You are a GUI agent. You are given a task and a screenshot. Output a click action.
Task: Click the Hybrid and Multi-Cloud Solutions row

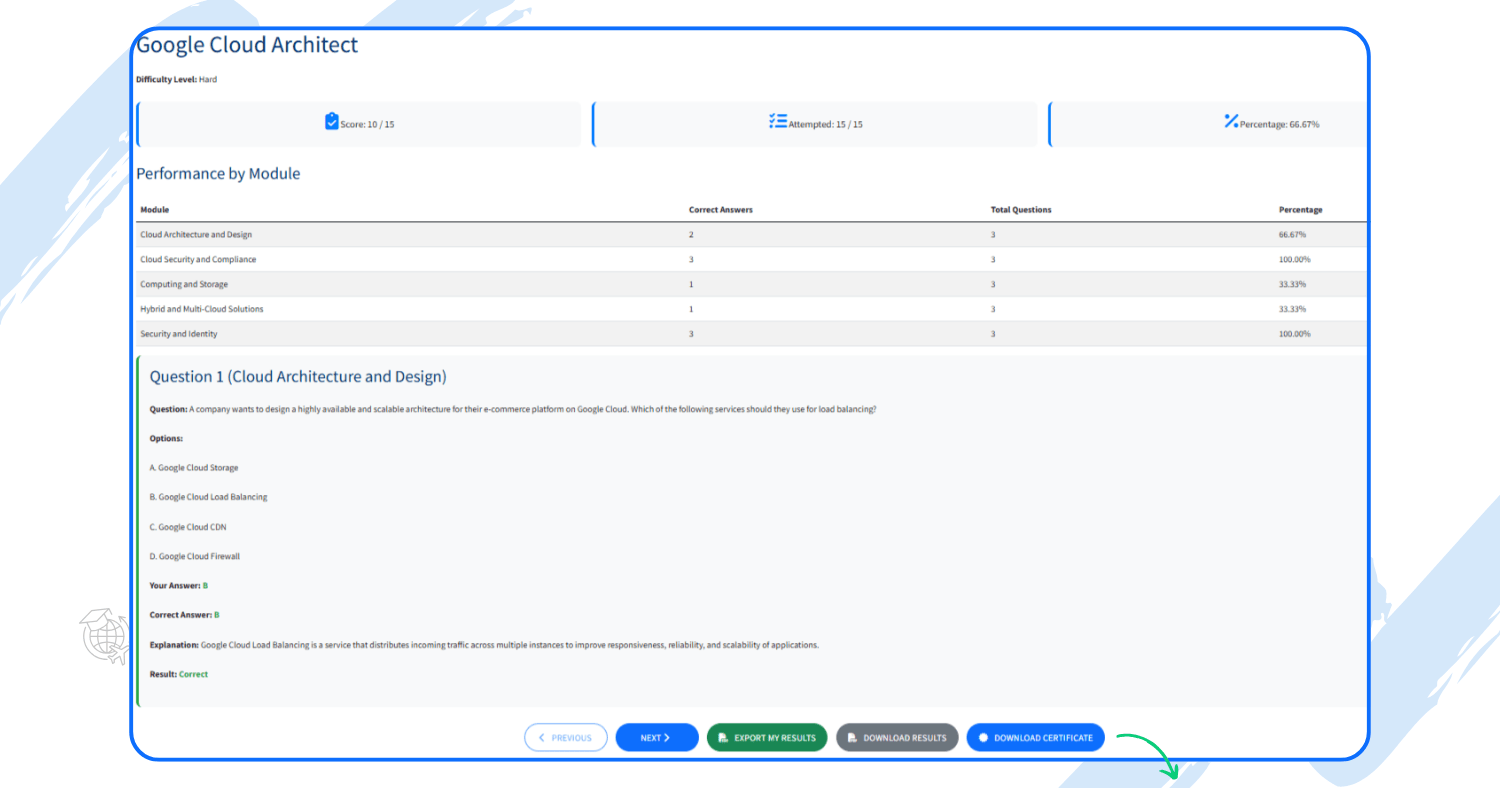(x=202, y=309)
